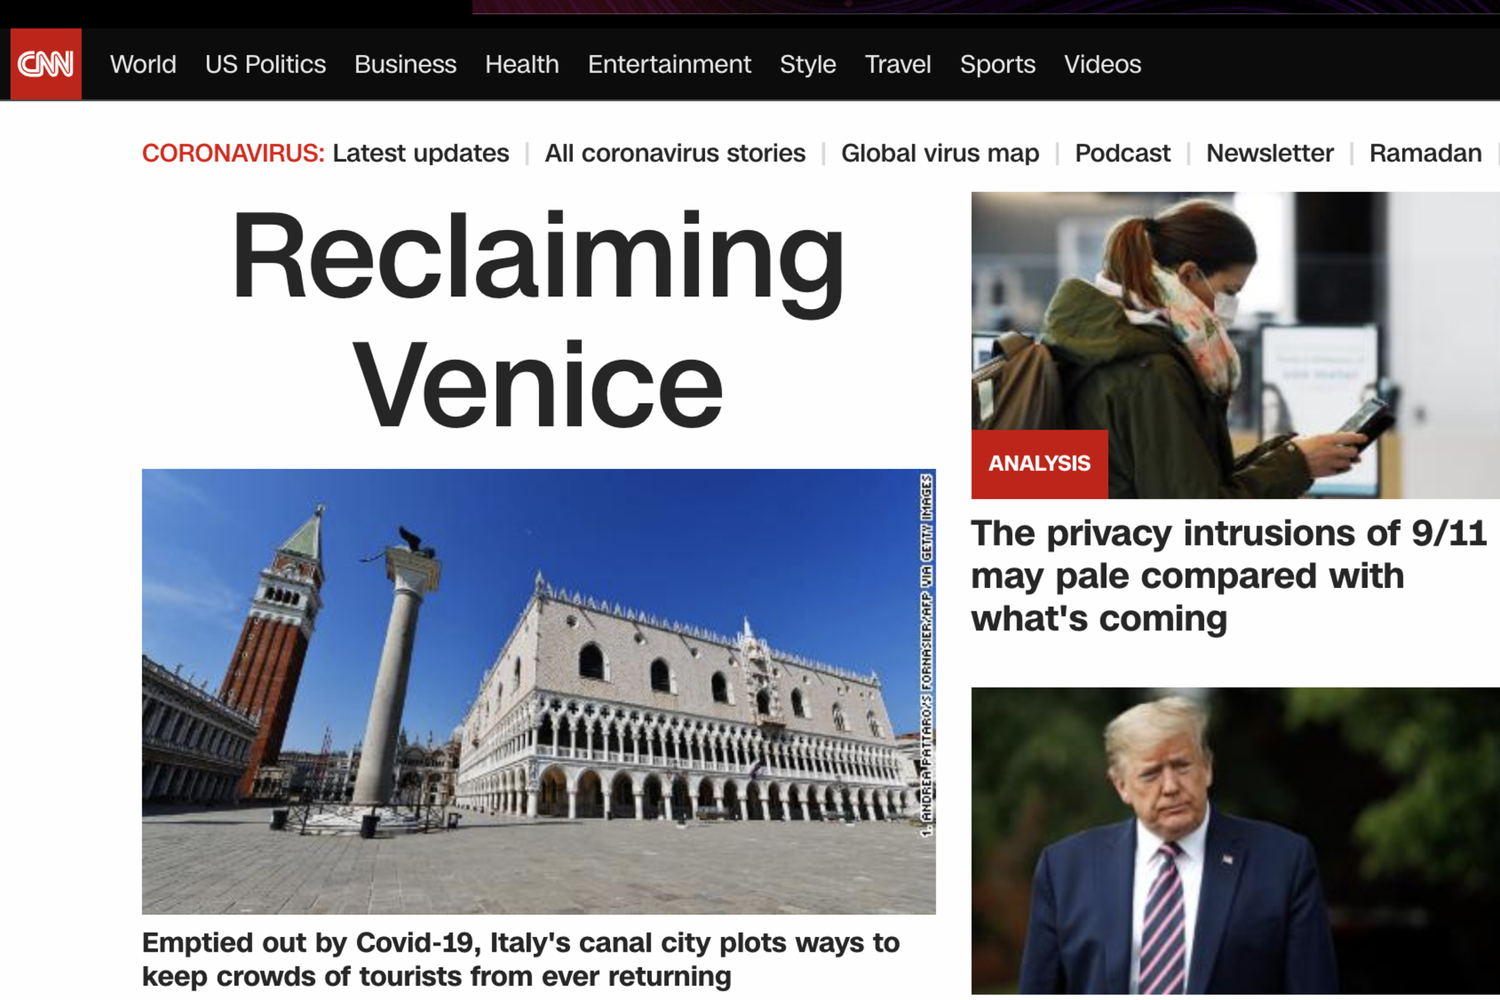The image size is (1500, 1000).
Task: Click the Latest updates coronavirus link
Action: (421, 153)
